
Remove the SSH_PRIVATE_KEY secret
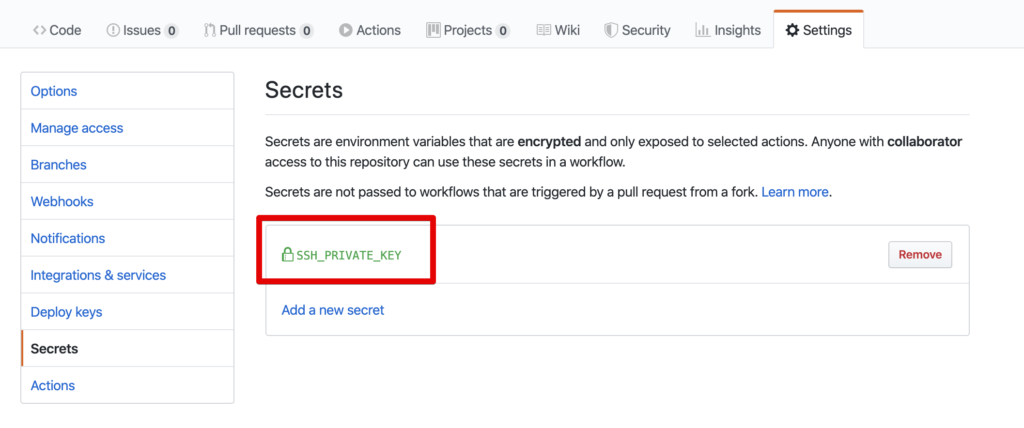[920, 255]
